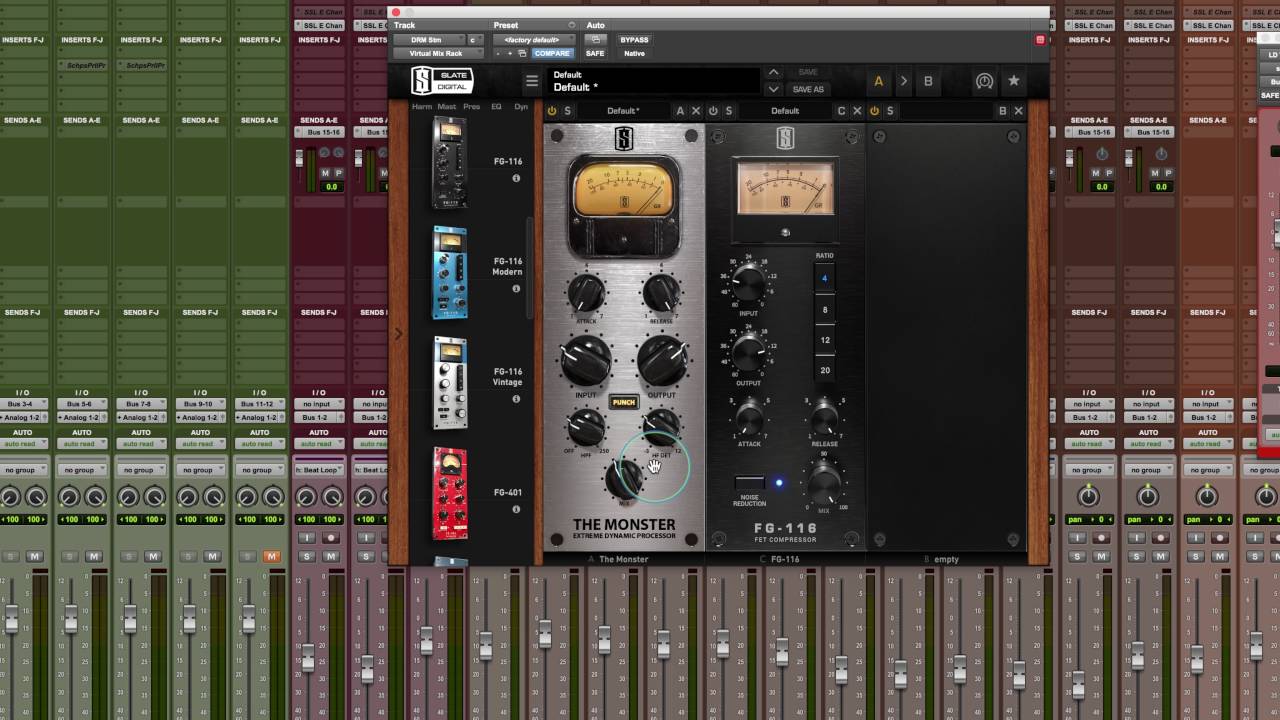1280x720 pixels.
Task: Select the FG-401 red module thumbnail
Action: coord(449,493)
